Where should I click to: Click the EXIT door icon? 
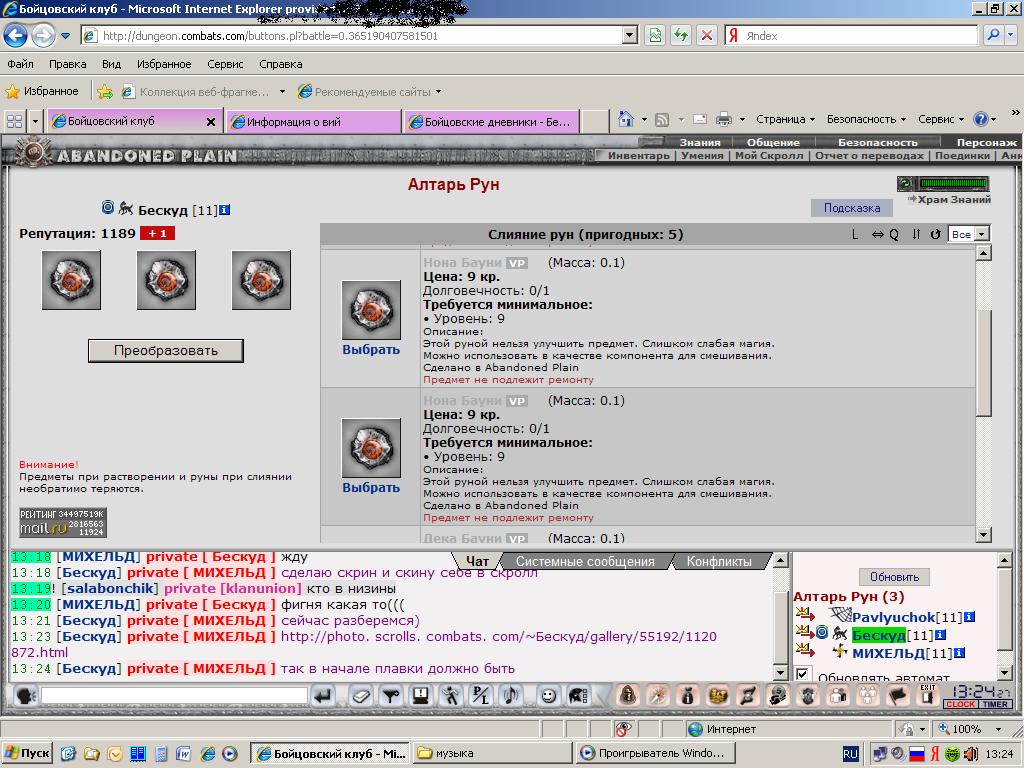[x=927, y=696]
